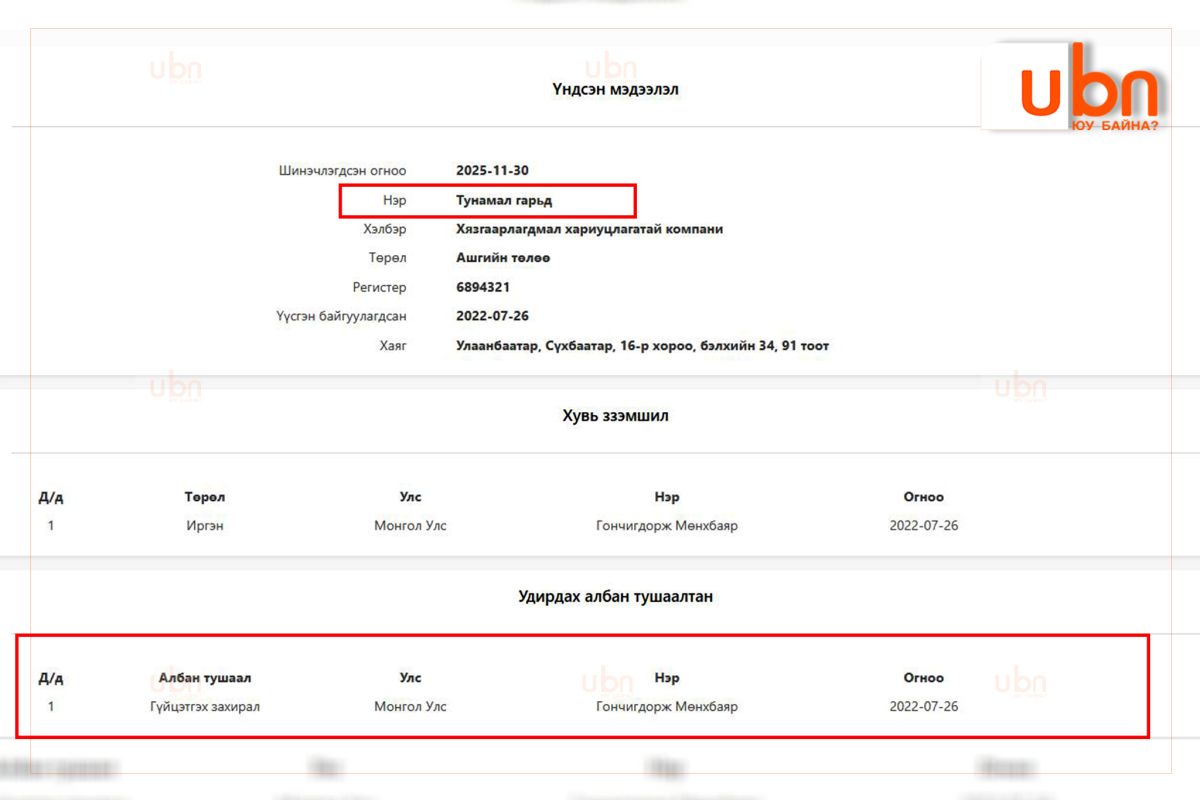This screenshot has height=800, width=1200.
Task: Click Хязгаарлагдмал хариуцлагатай компани form value
Action: pos(589,229)
